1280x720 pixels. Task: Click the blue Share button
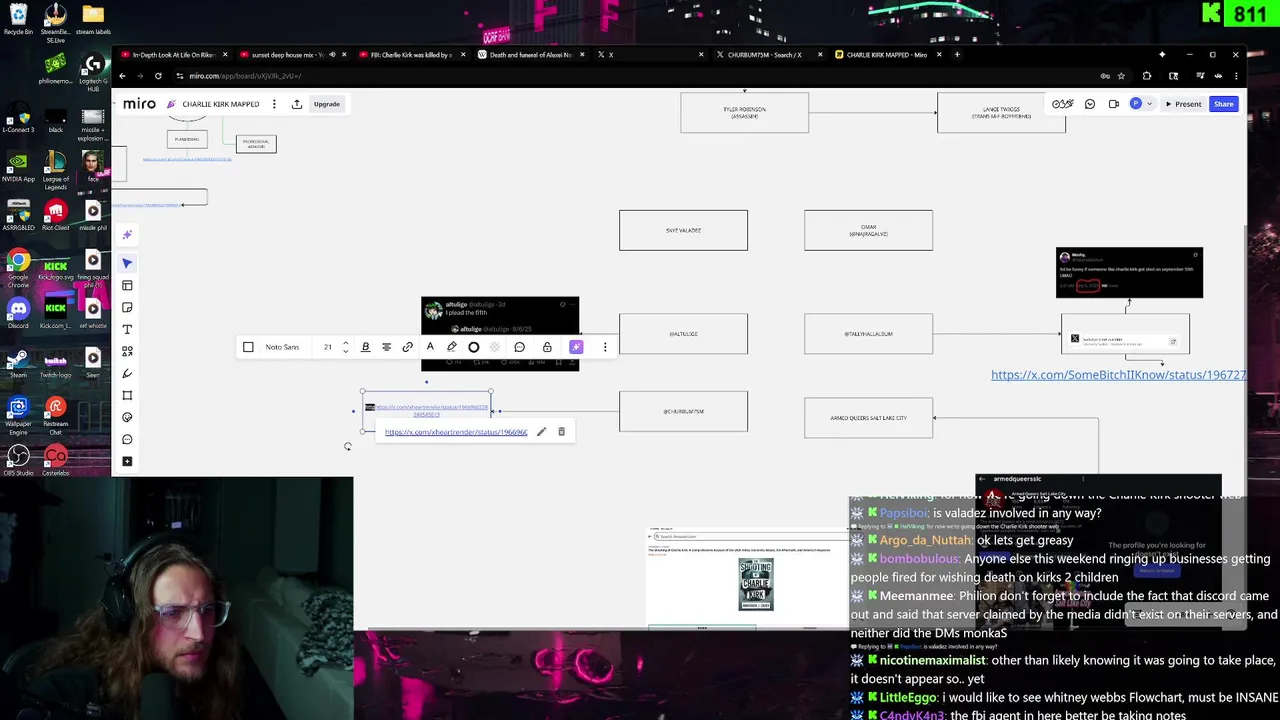(1224, 104)
